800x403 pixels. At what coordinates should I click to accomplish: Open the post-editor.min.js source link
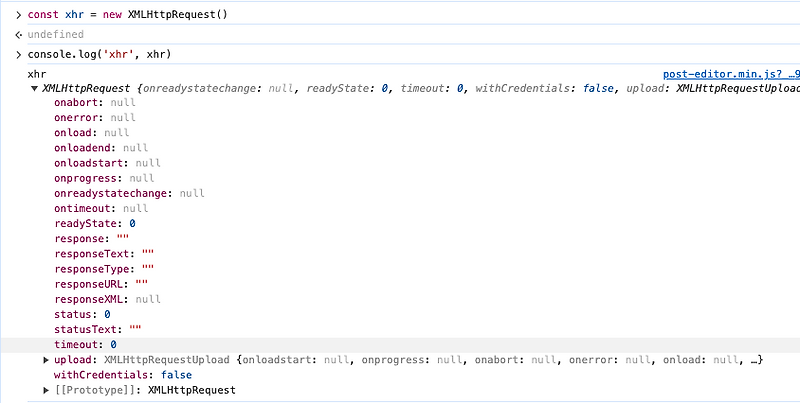pyautogui.click(x=731, y=74)
